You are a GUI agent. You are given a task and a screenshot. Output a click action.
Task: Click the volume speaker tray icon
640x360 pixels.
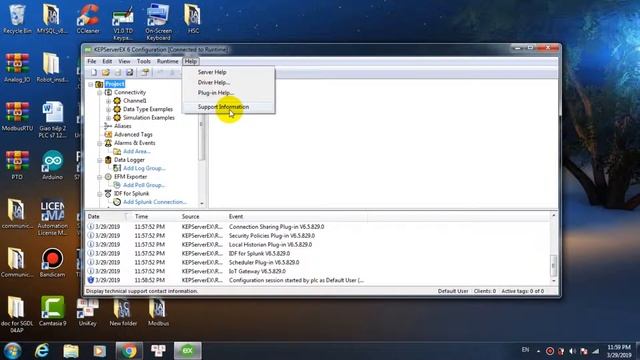pyautogui.click(x=572, y=351)
